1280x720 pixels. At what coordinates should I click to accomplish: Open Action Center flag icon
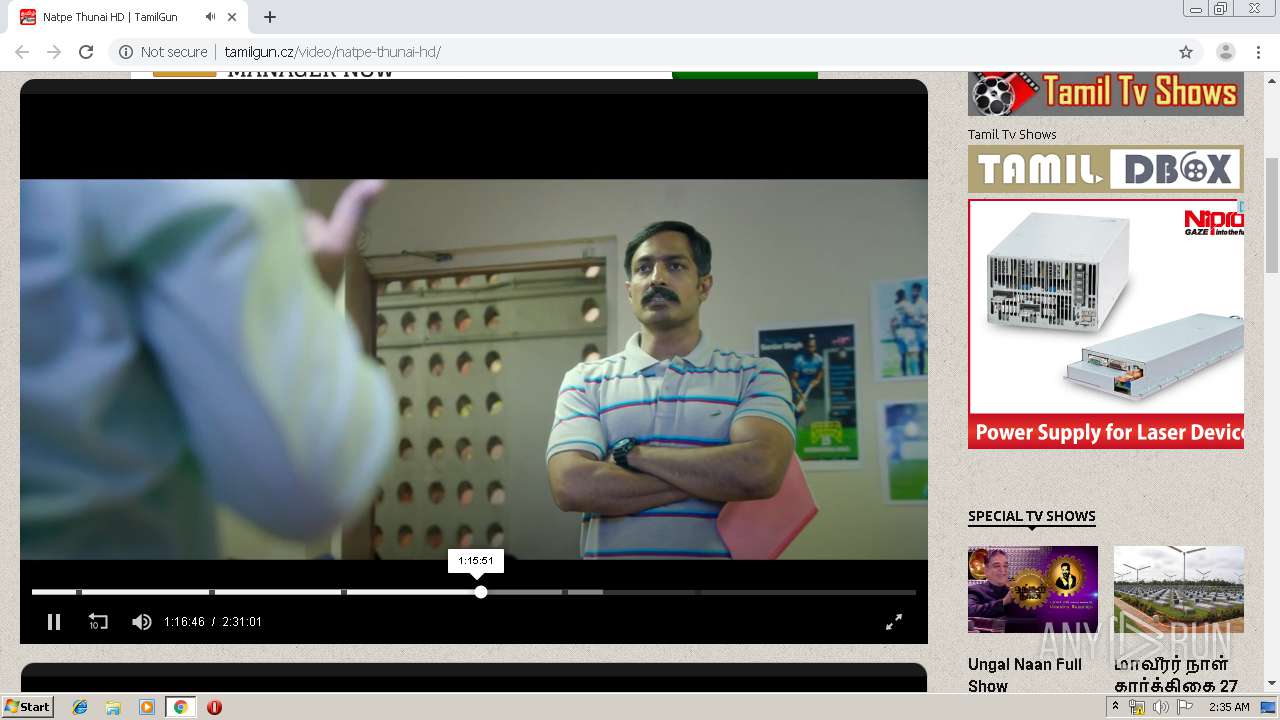[1185, 707]
